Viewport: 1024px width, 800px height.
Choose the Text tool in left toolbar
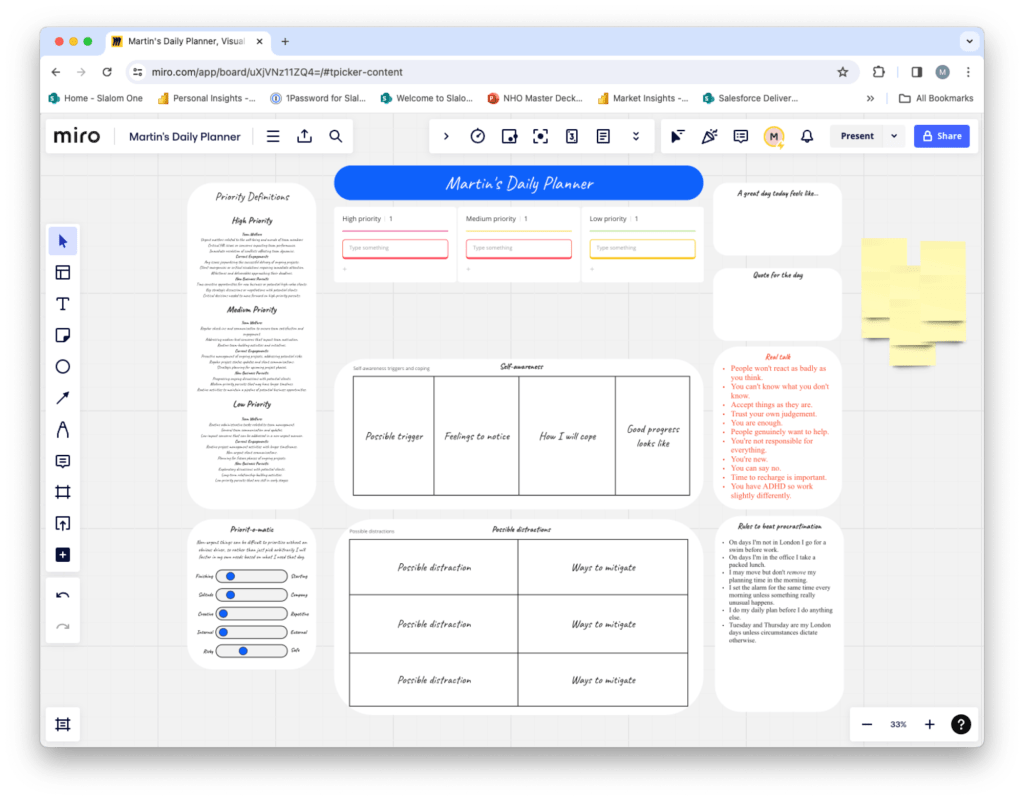pos(63,304)
